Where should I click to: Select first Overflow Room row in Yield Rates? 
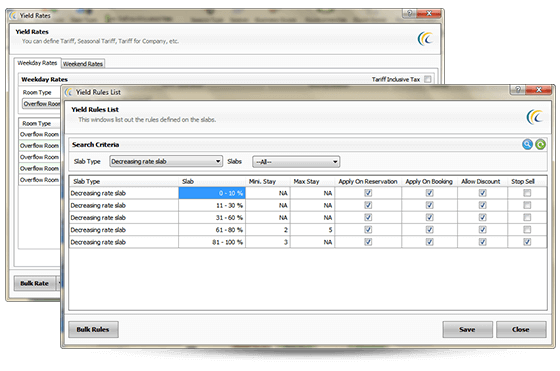point(39,134)
